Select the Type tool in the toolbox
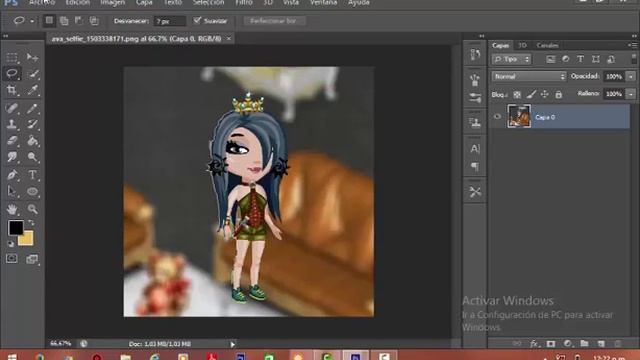The width and height of the screenshot is (640, 360). point(32,175)
